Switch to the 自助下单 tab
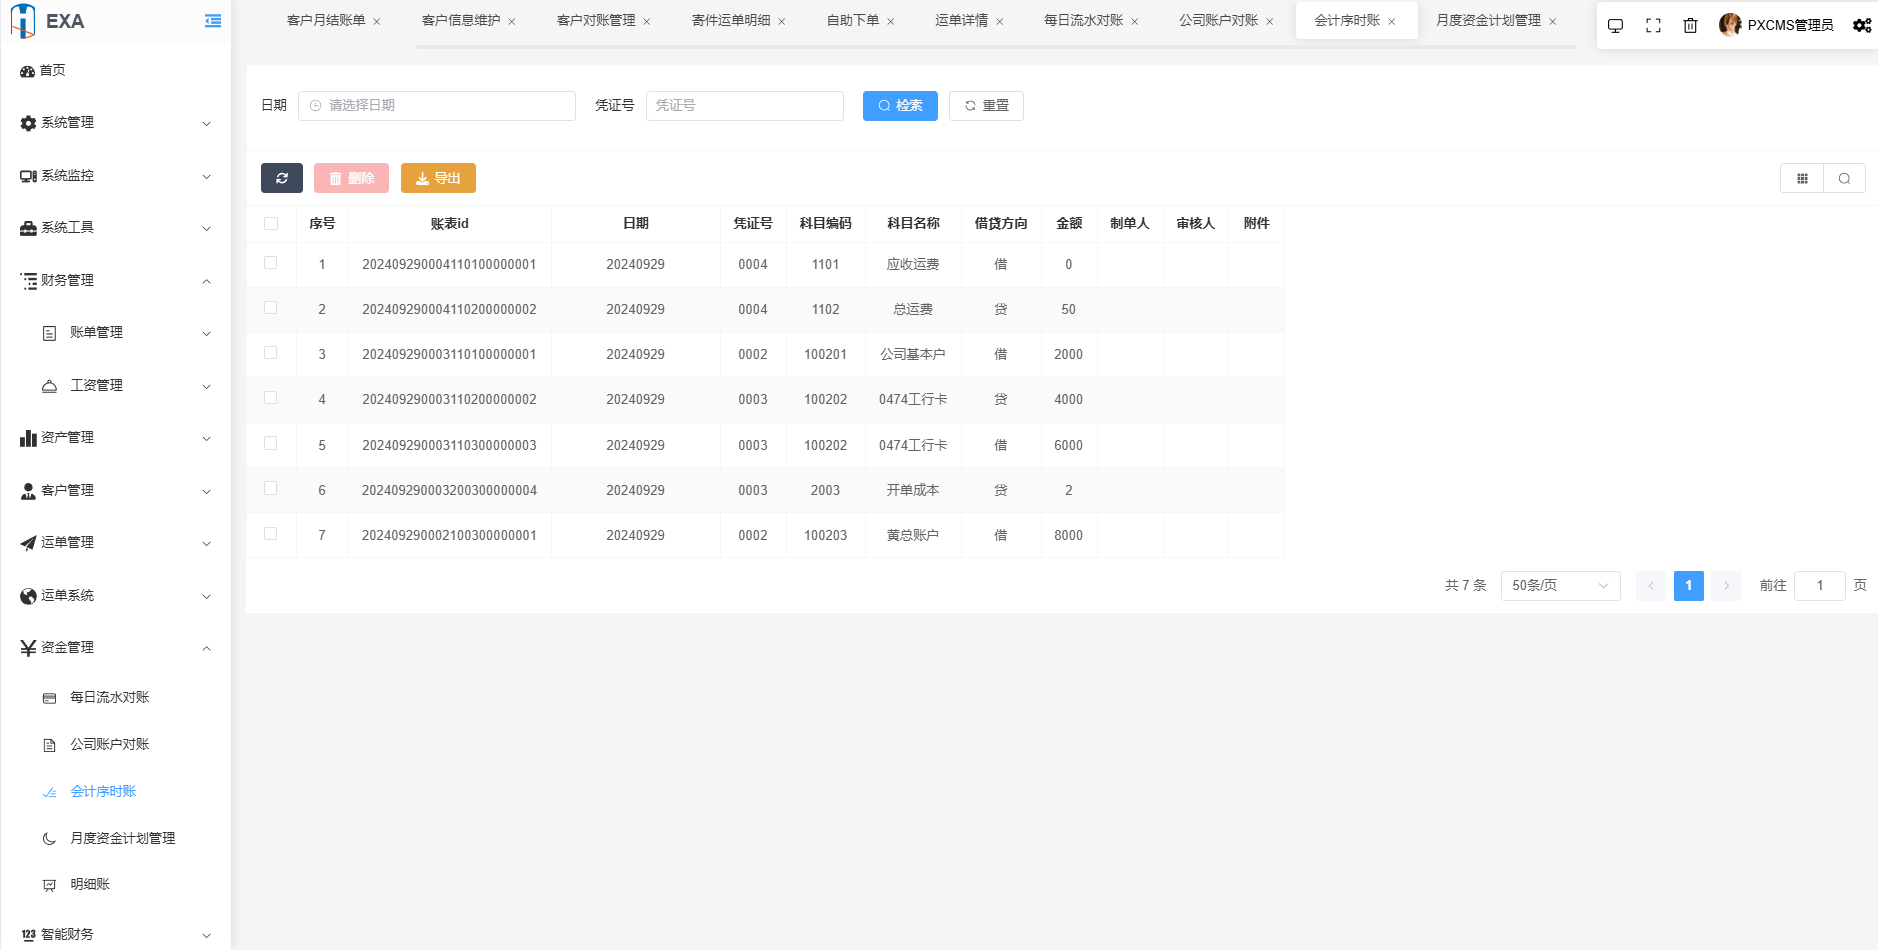 click(853, 21)
